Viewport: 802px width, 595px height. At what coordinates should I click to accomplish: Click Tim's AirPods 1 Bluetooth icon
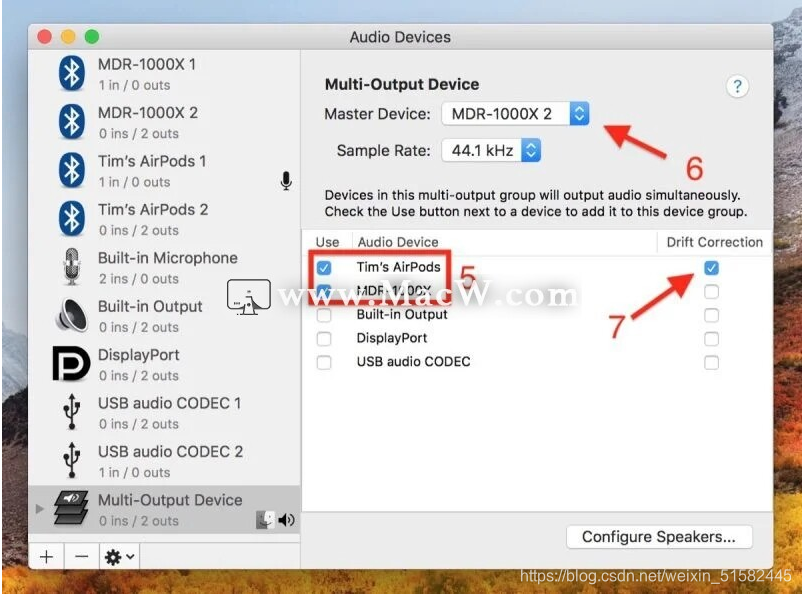(72, 170)
